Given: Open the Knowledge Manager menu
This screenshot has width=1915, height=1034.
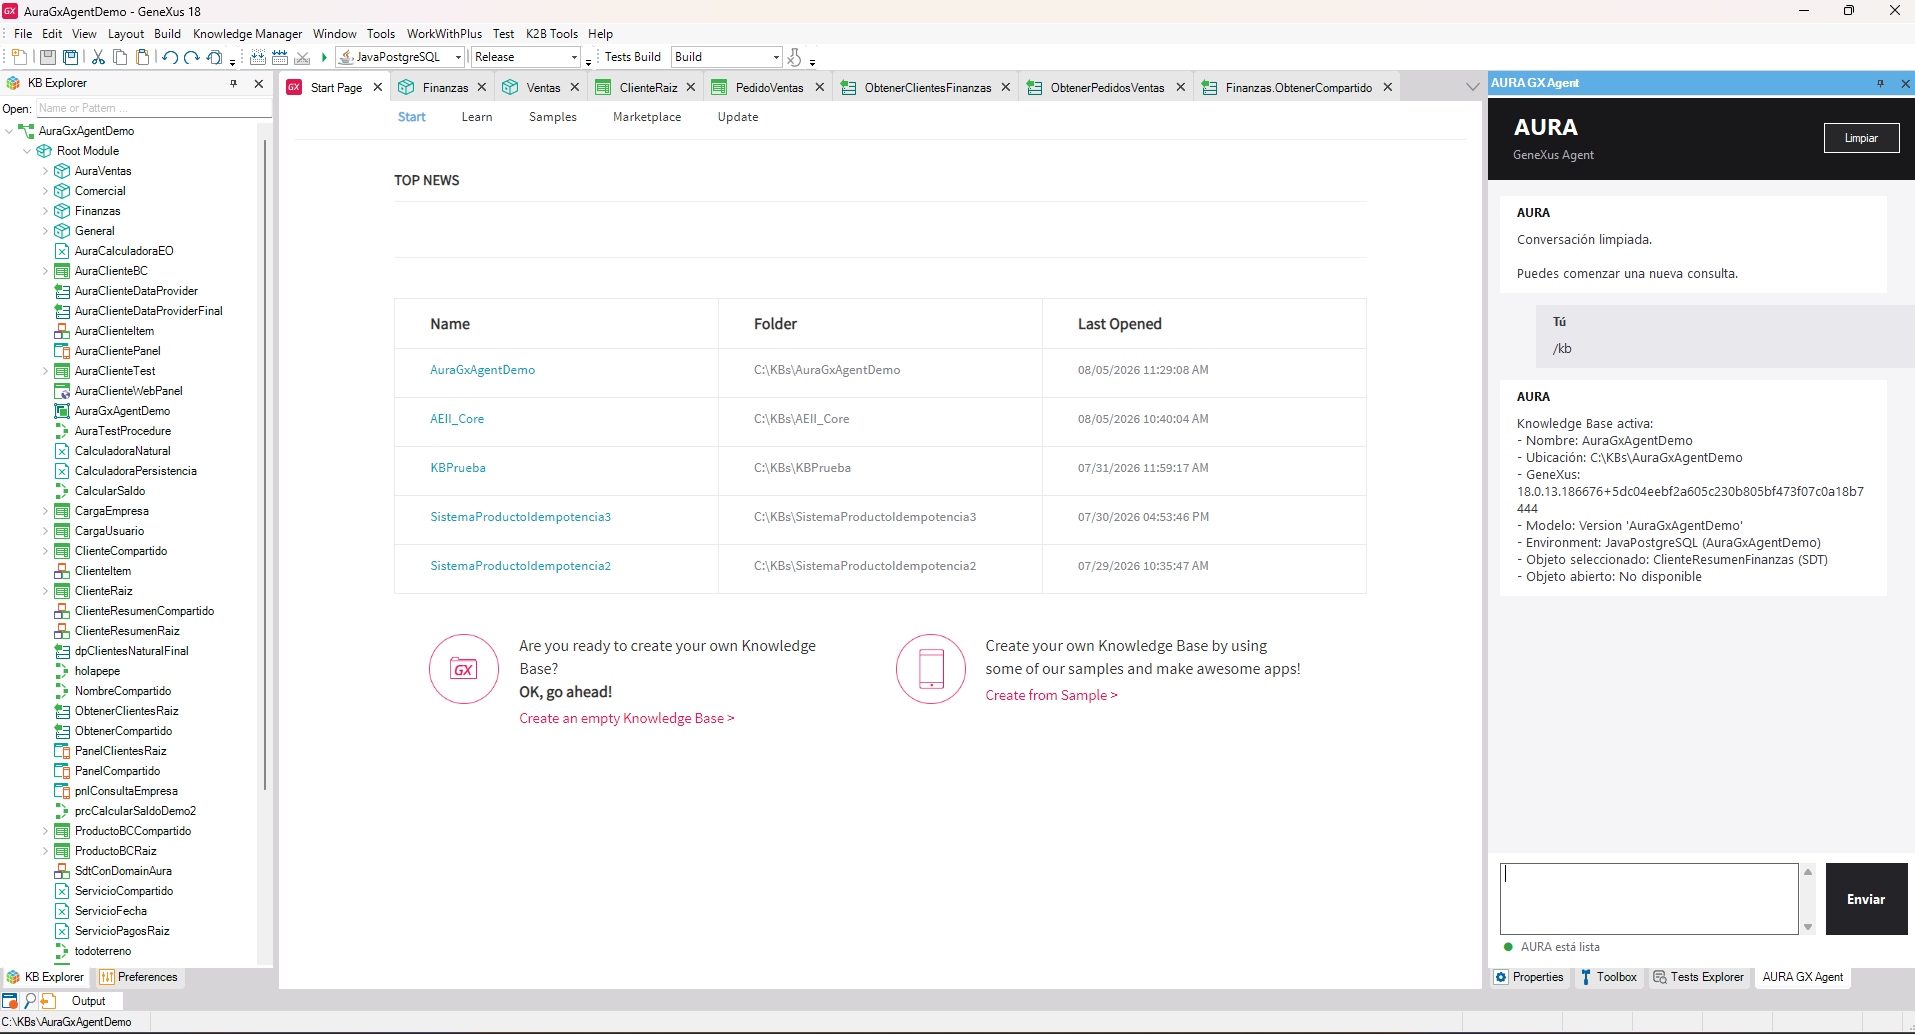Looking at the screenshot, I should (247, 33).
